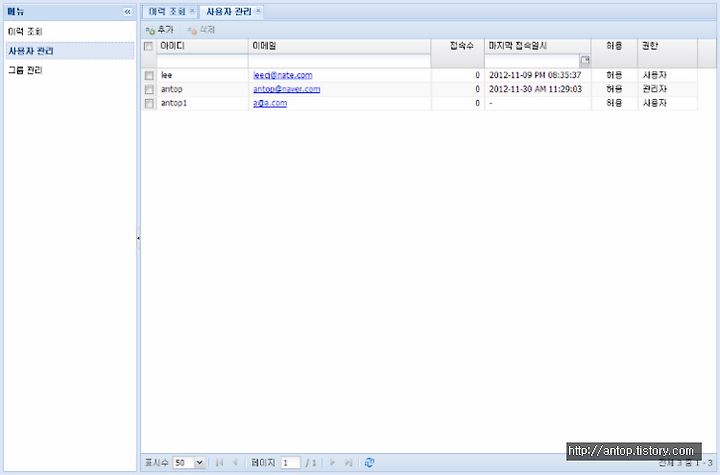Screen dimensions: 720x475
Task: Select the antop1 user id cell
Action: pos(202,103)
